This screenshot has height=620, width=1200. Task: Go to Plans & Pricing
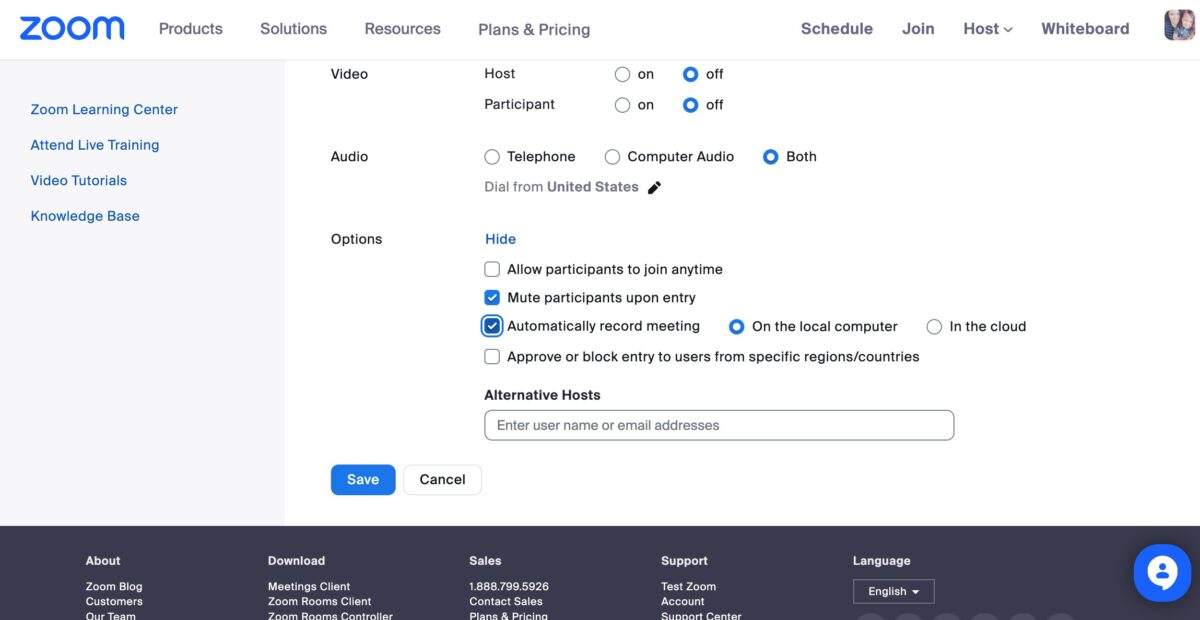click(x=534, y=30)
